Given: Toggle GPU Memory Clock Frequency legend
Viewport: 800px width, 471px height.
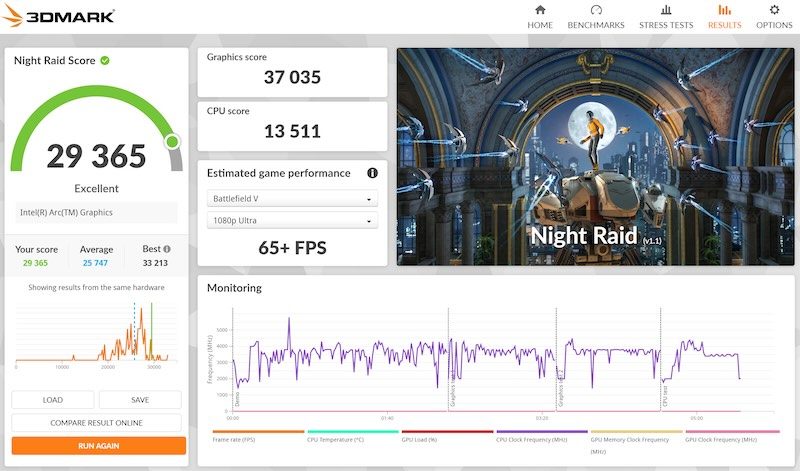Looking at the screenshot, I should tap(636, 442).
